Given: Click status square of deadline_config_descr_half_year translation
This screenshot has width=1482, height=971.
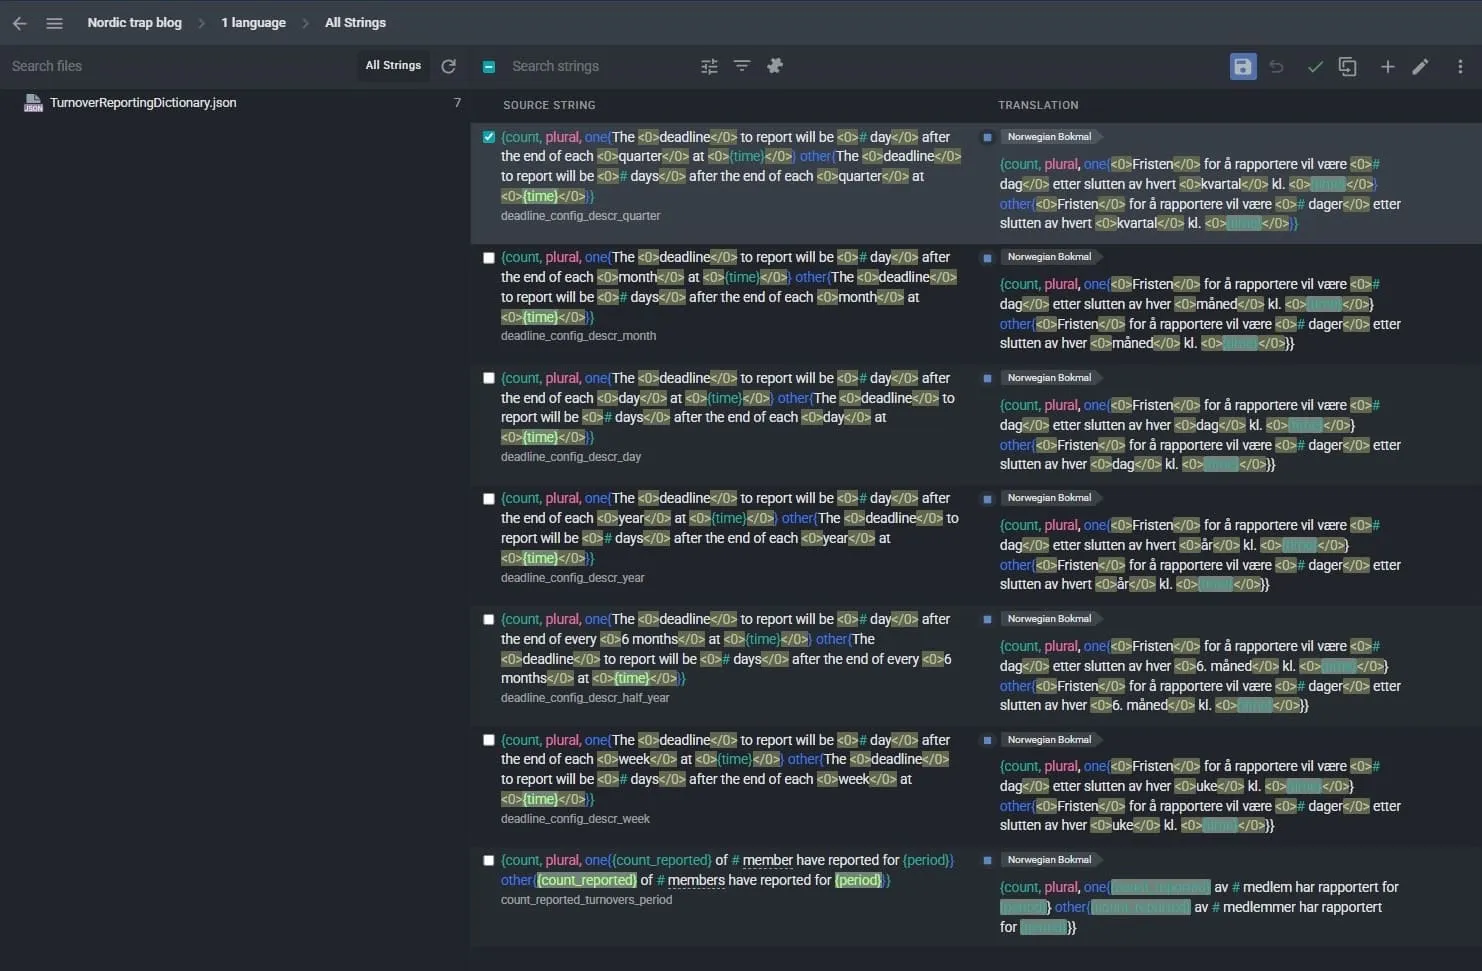Looking at the screenshot, I should pos(987,619).
